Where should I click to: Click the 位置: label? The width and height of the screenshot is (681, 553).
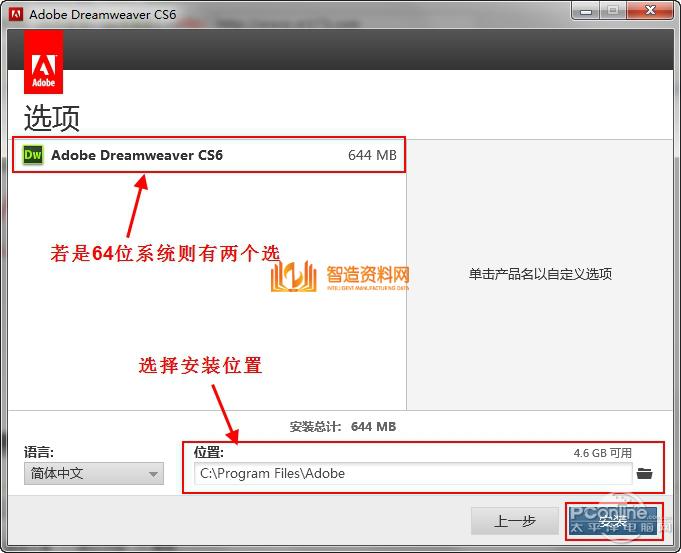tap(208, 452)
